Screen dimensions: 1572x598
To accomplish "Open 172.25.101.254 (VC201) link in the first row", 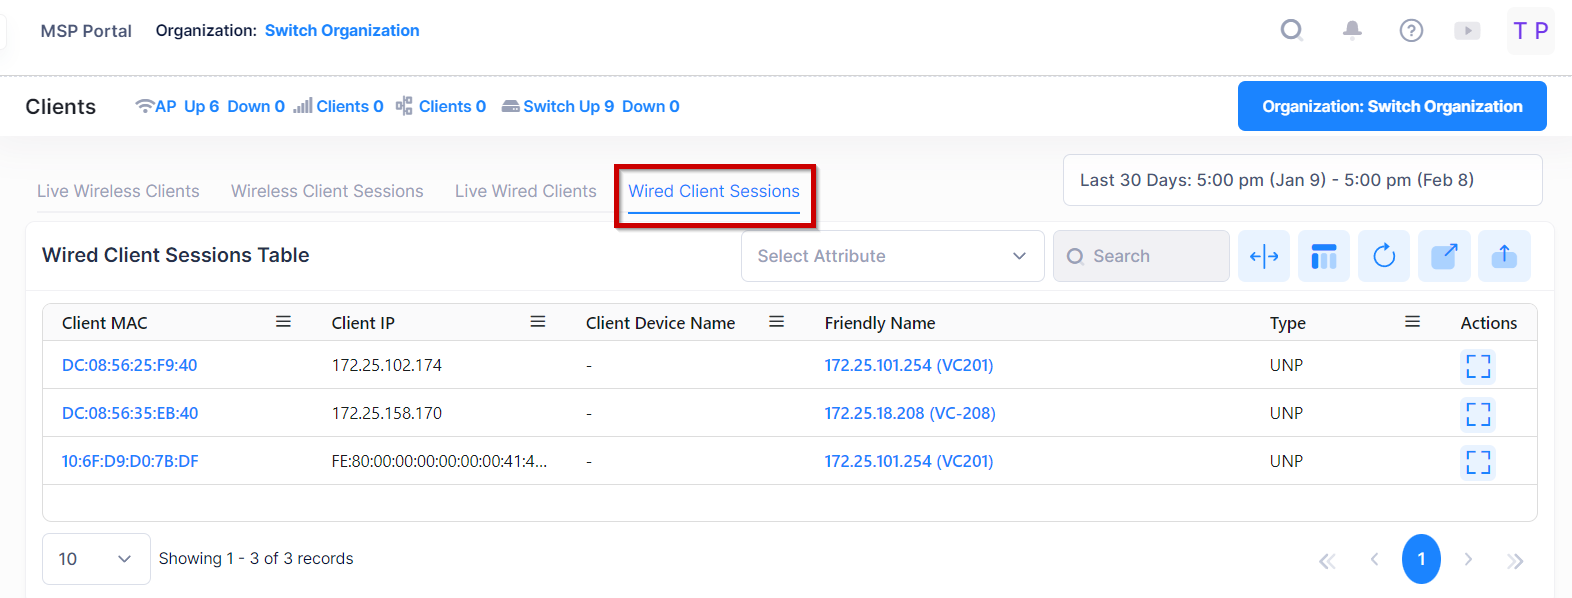I will click(x=909, y=365).
